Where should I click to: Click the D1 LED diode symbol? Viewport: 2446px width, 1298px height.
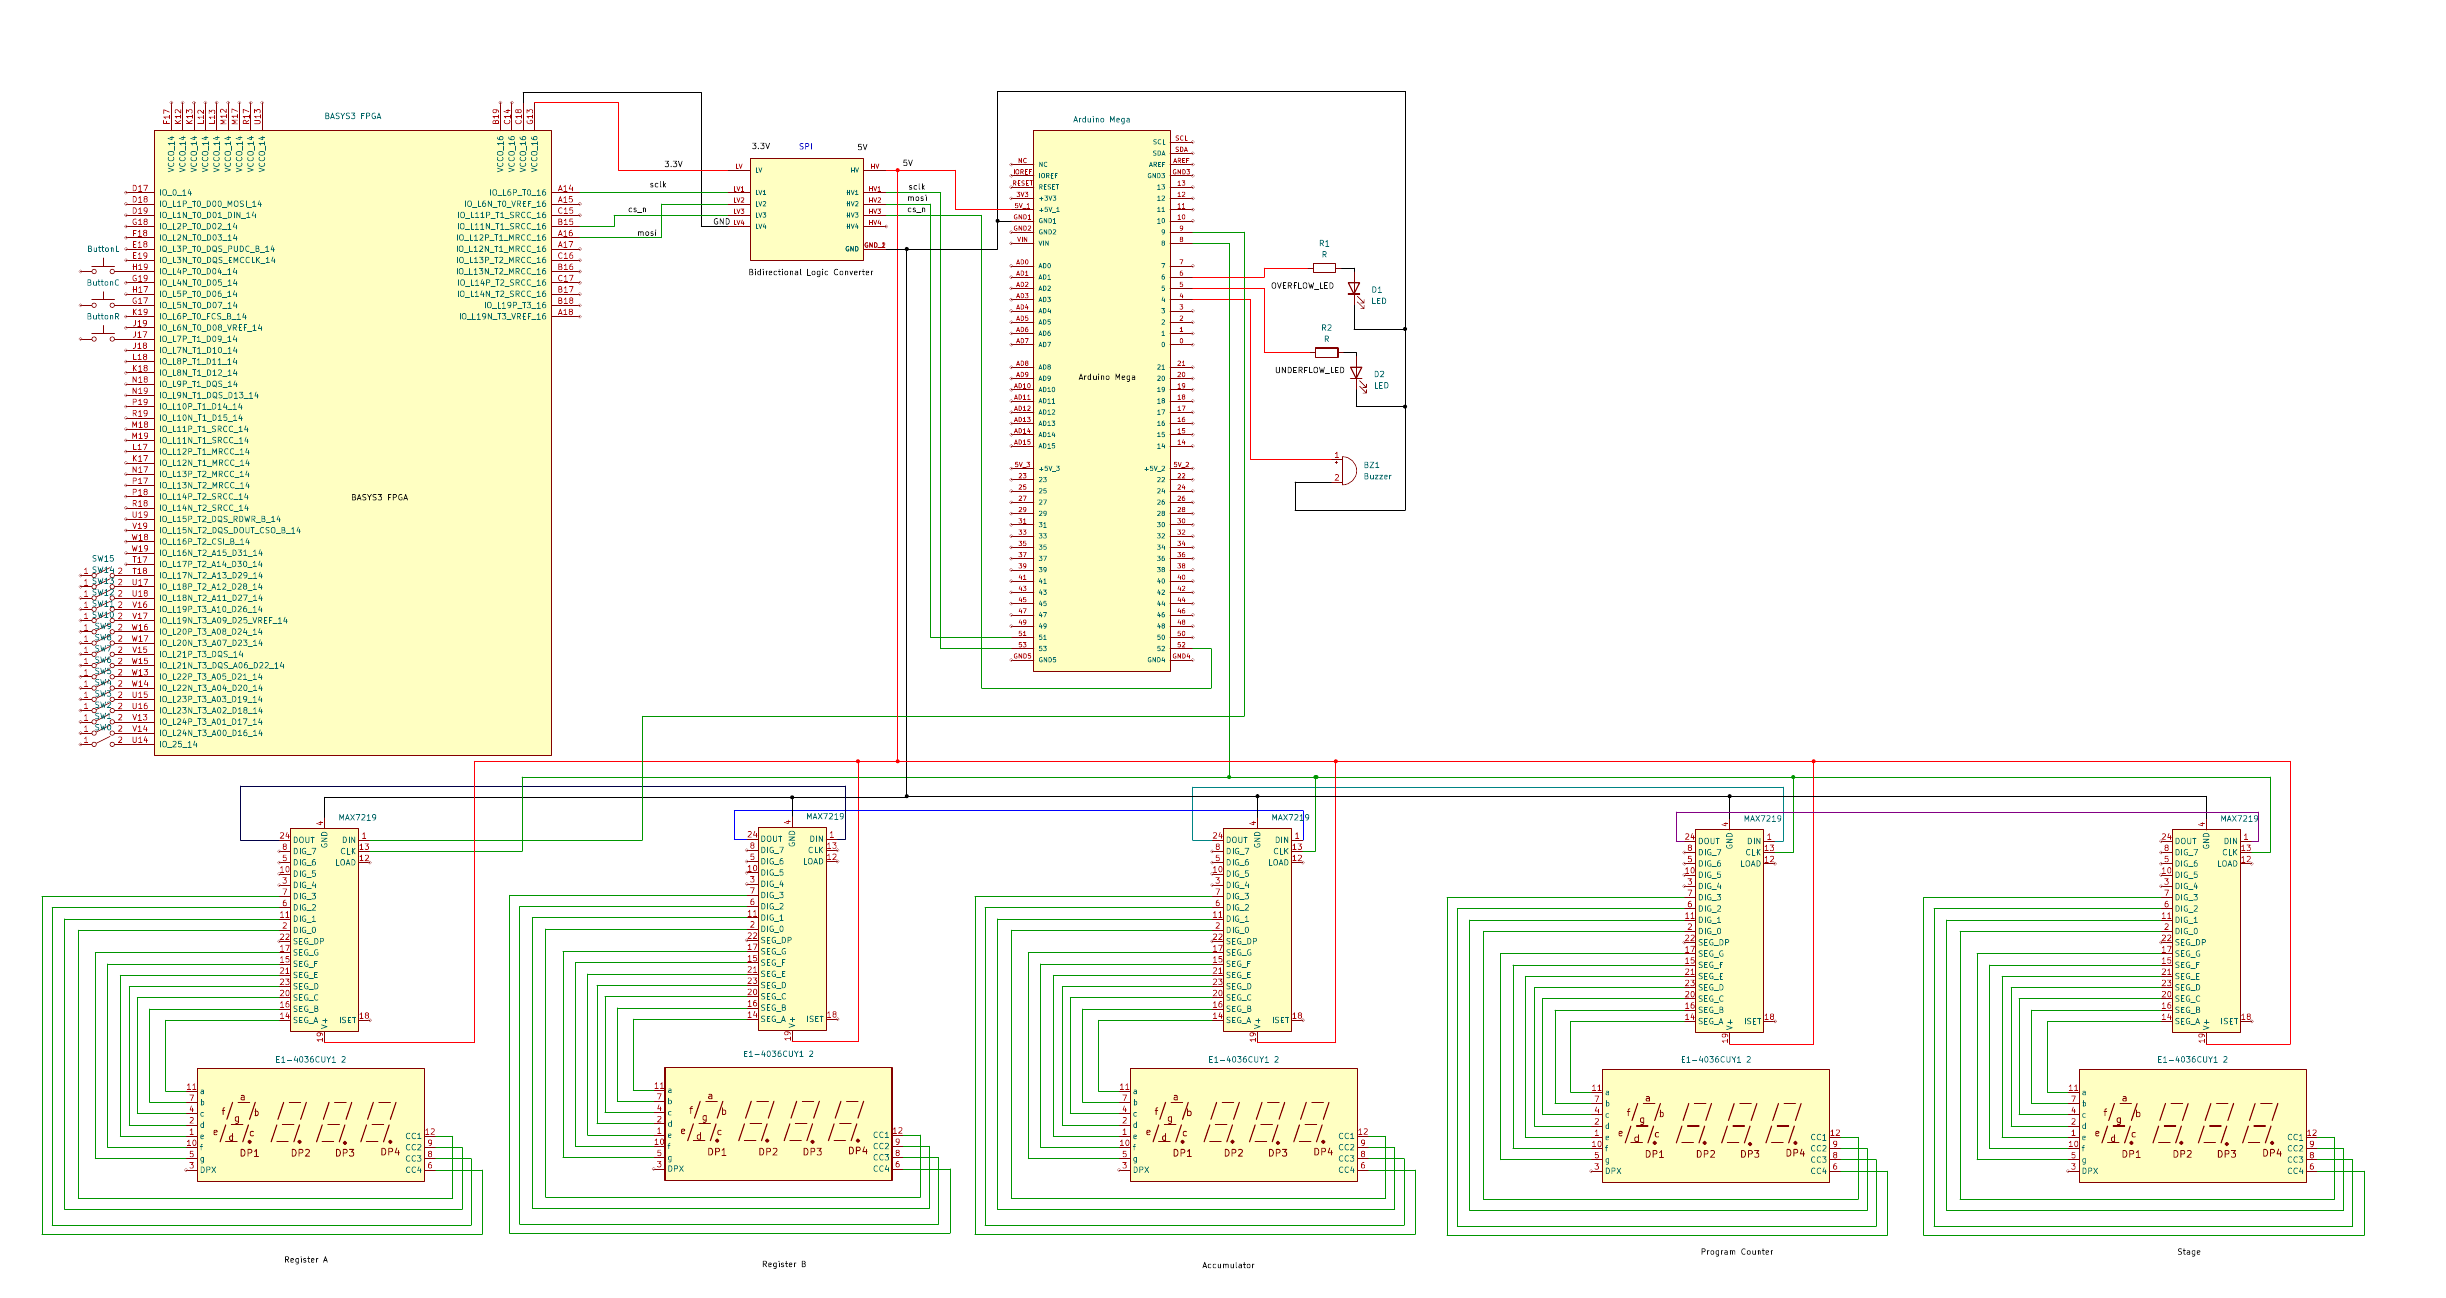click(x=1354, y=289)
